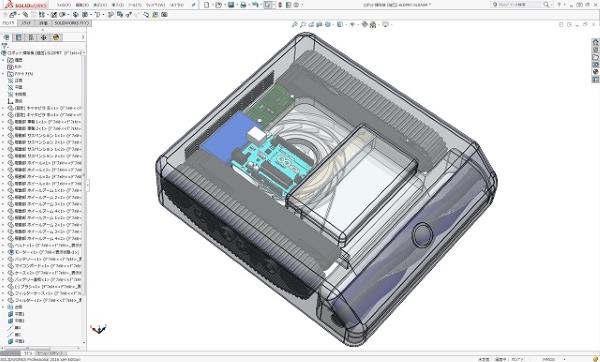
Task: Click the Zoom to Fit magnifier icon
Action: (294, 24)
